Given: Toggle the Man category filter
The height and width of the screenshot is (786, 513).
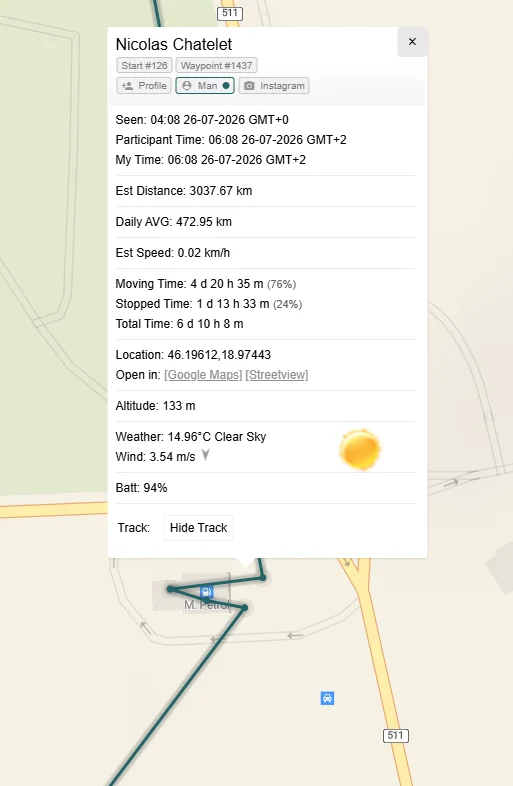Looking at the screenshot, I should pos(205,86).
